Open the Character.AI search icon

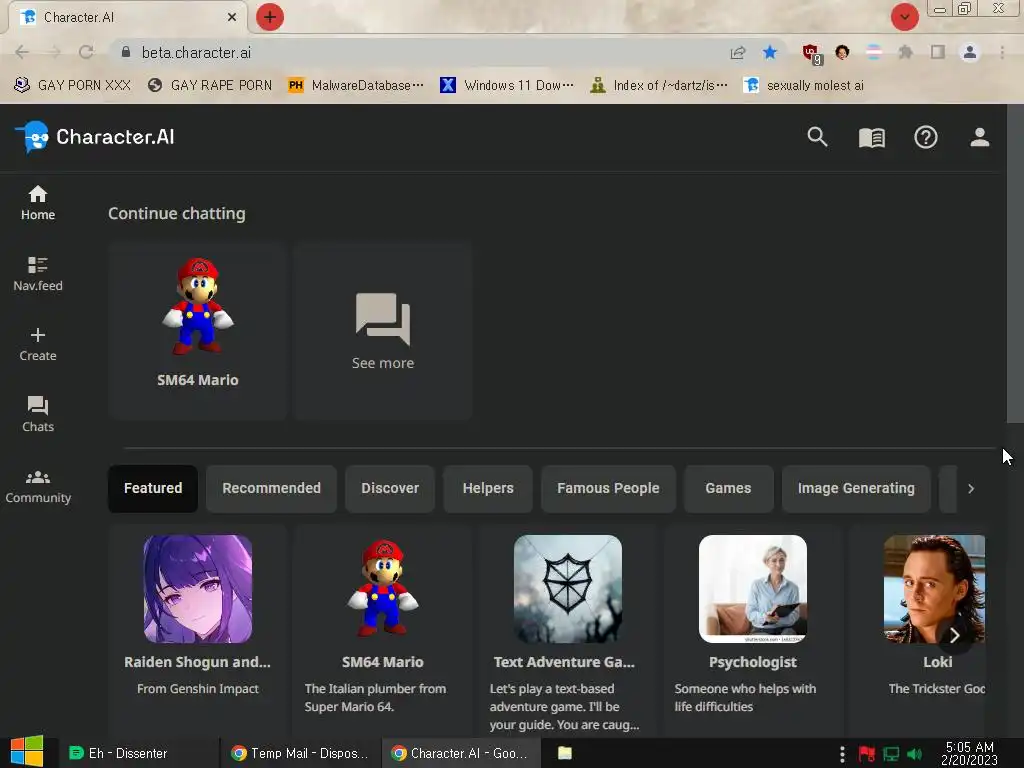click(817, 137)
